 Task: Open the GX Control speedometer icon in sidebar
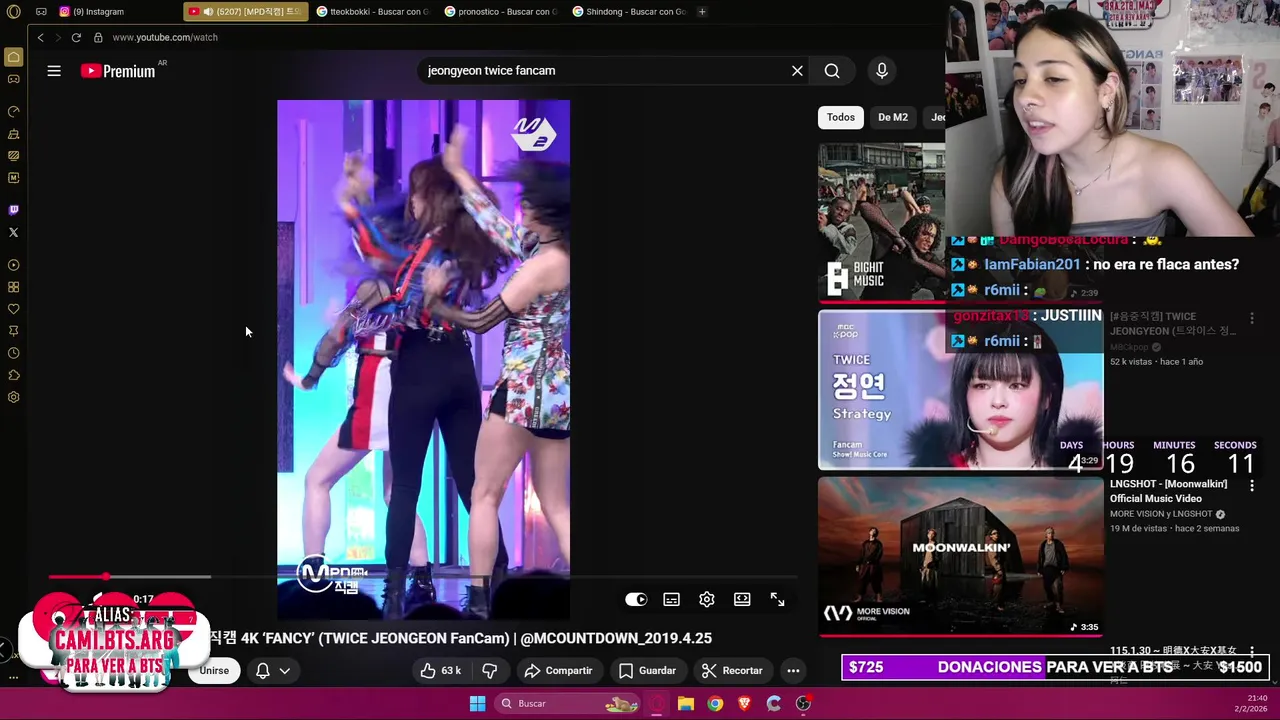(13, 112)
